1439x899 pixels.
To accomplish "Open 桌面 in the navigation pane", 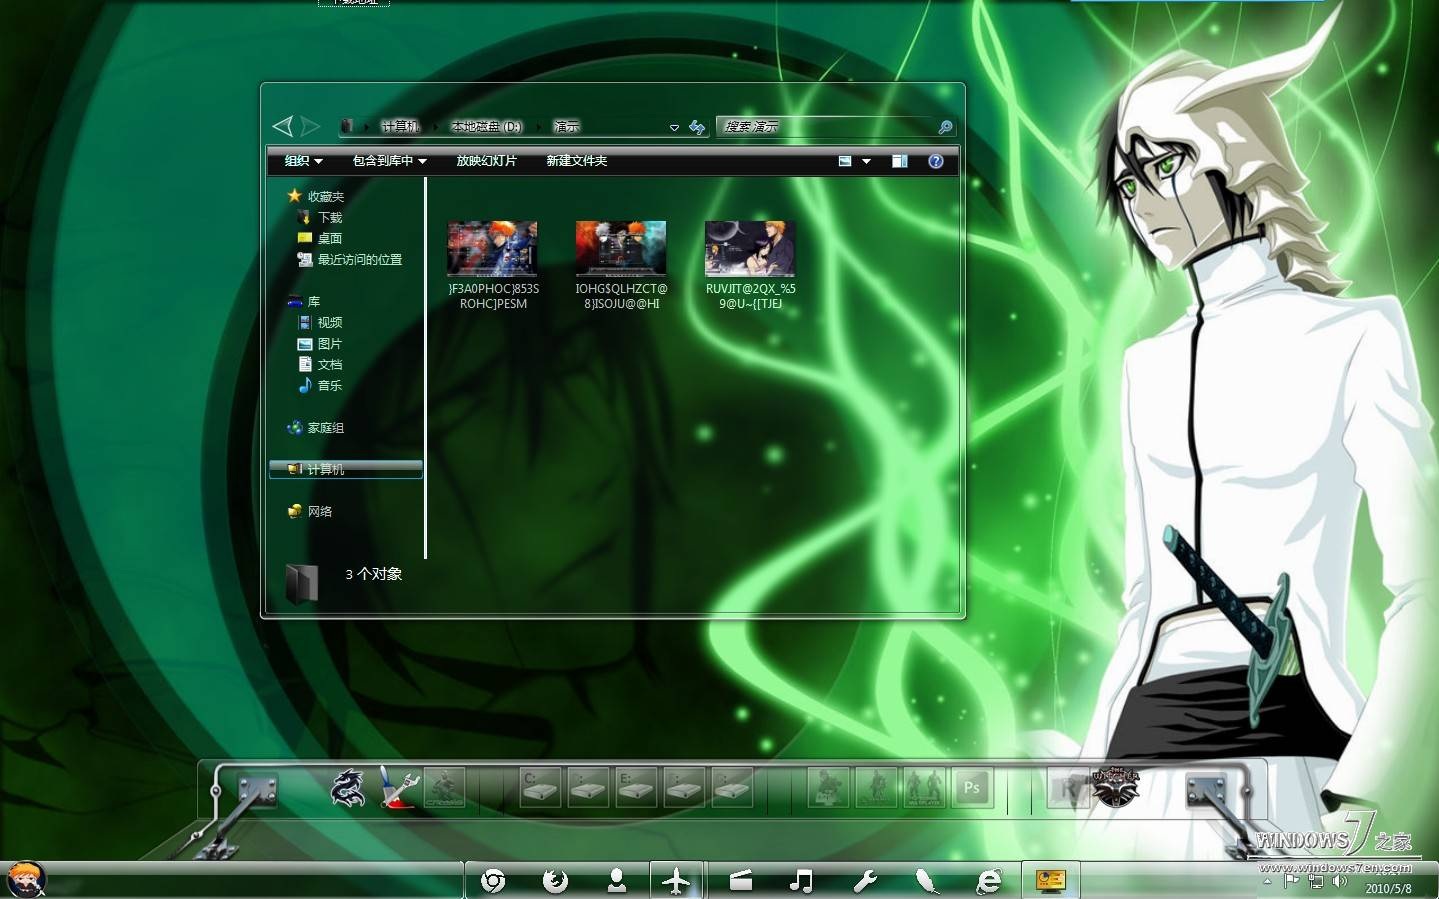I will tap(329, 239).
